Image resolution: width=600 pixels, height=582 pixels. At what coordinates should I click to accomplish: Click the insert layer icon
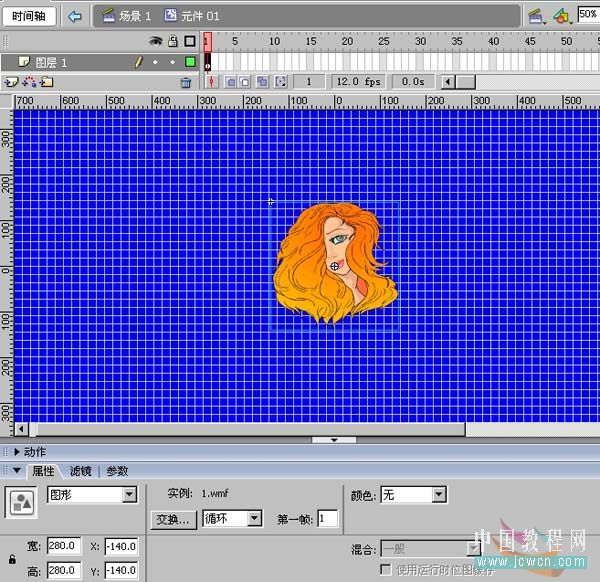[11, 82]
